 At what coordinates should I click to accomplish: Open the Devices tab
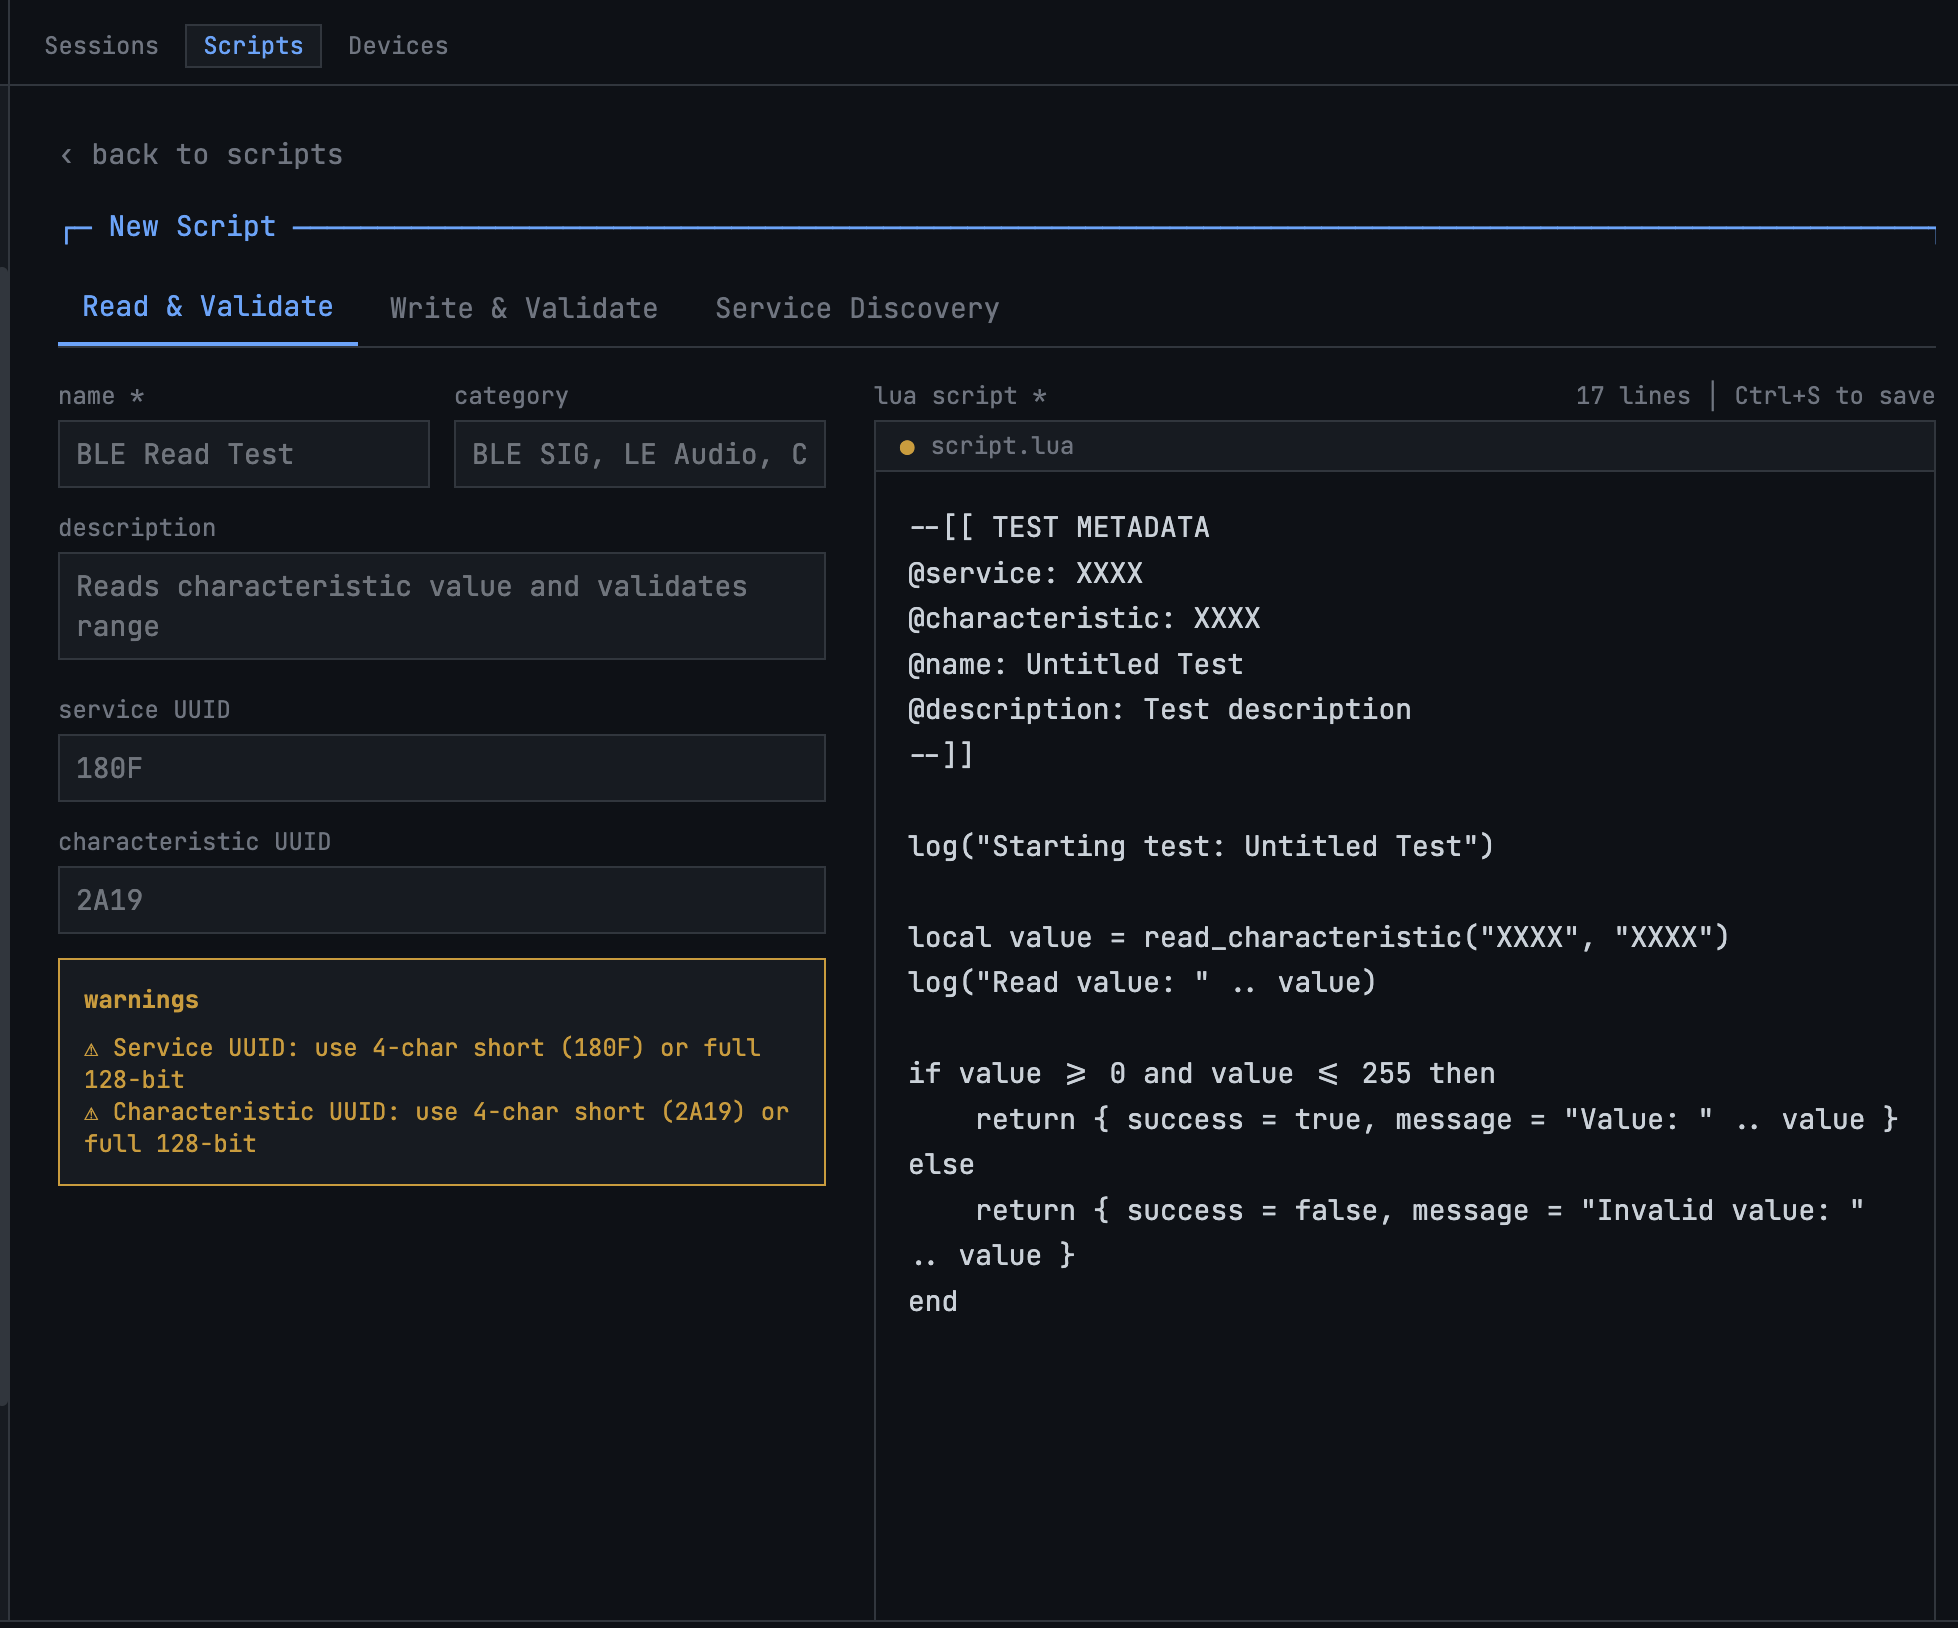click(398, 46)
